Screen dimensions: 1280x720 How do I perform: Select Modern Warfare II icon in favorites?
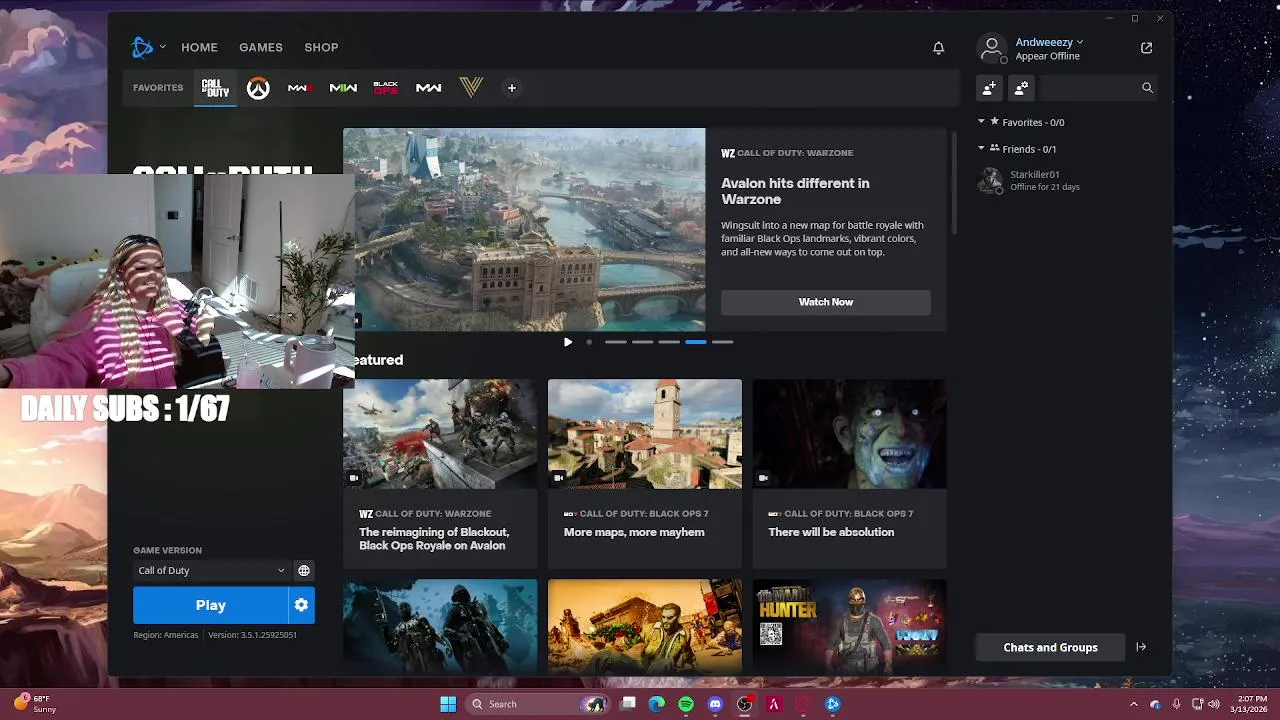[x=343, y=88]
